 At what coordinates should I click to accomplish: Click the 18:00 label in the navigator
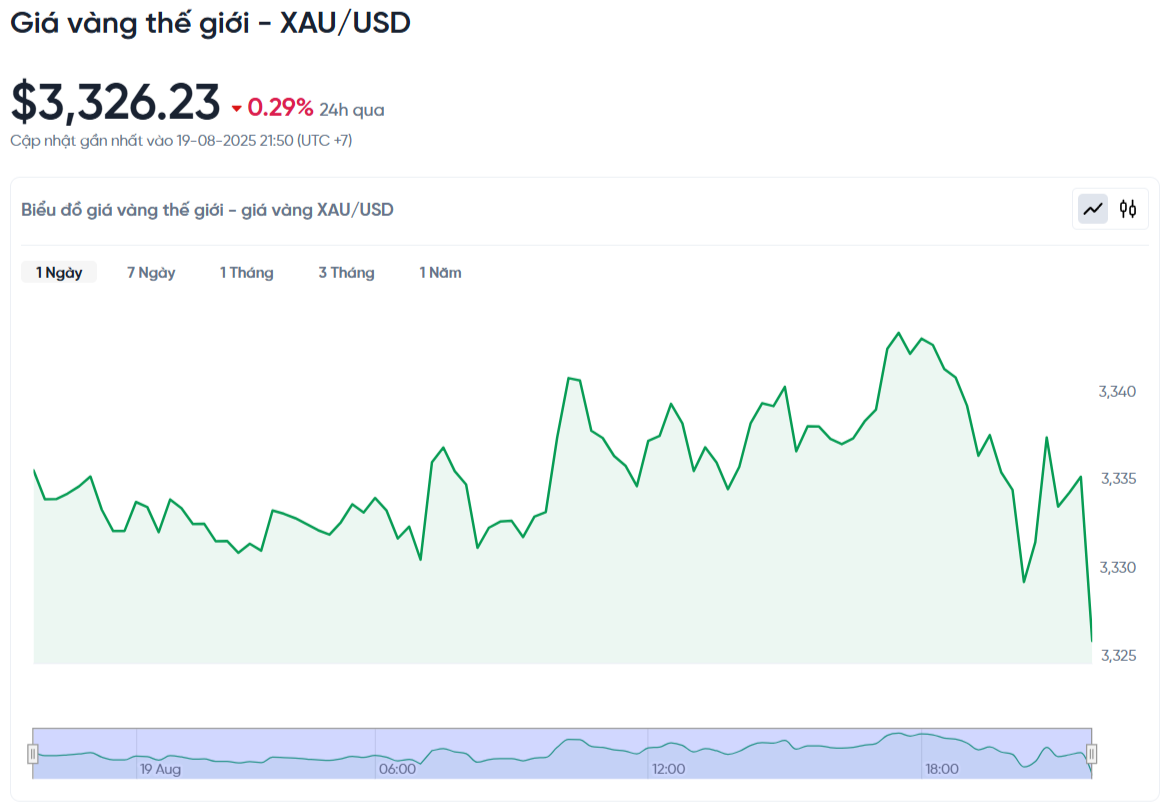coord(941,769)
